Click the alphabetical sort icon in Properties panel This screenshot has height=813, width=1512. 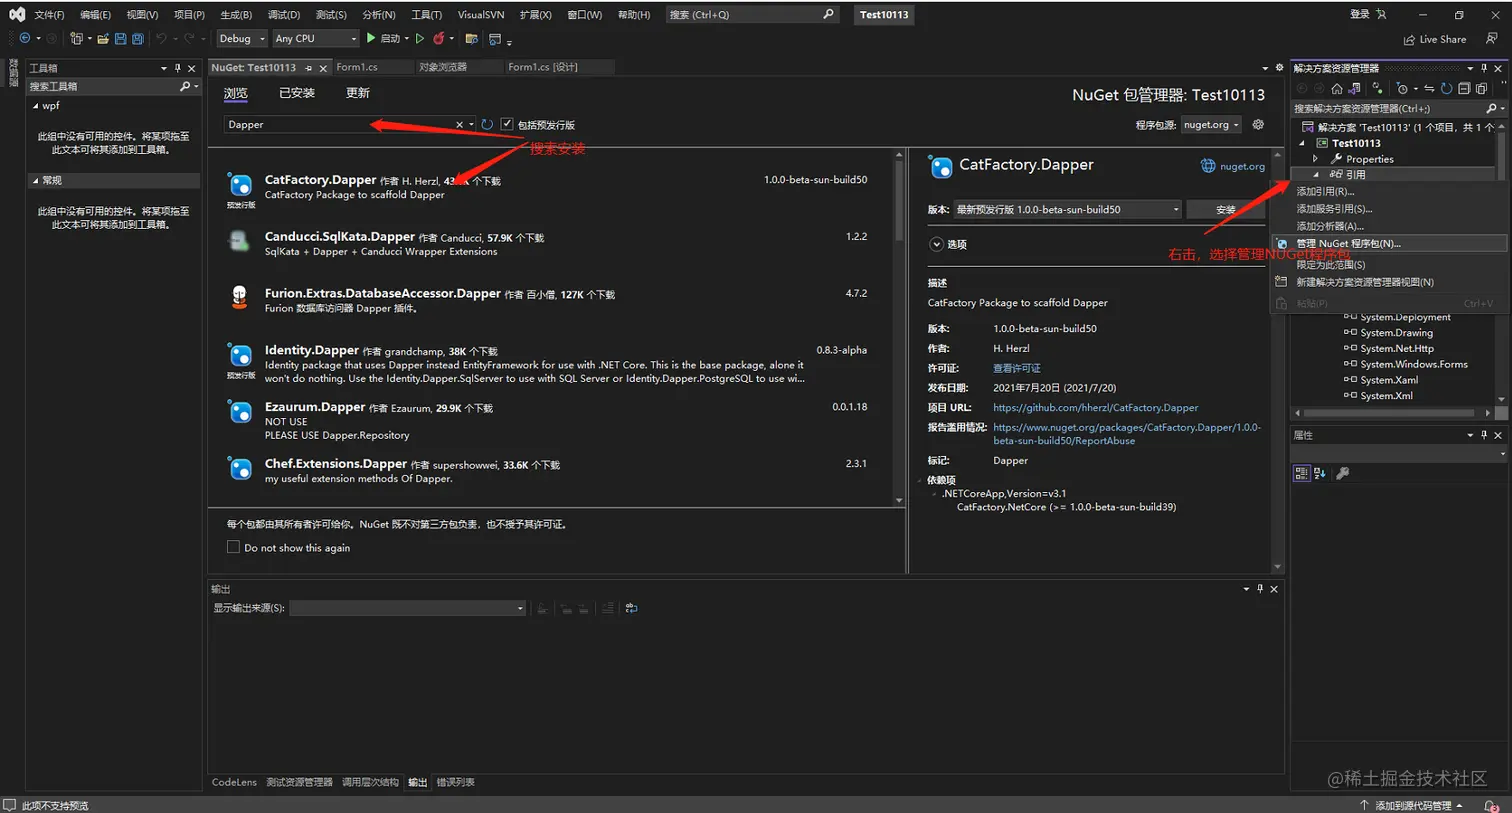point(1320,473)
